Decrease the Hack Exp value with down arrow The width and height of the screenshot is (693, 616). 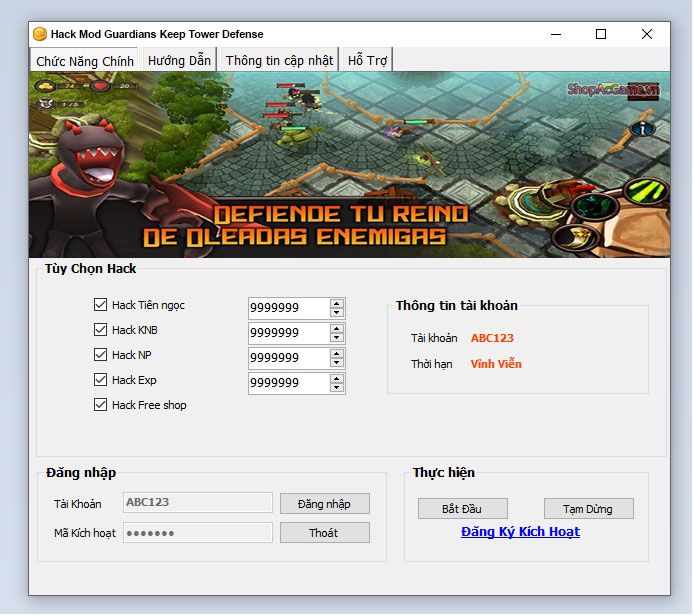[x=337, y=388]
